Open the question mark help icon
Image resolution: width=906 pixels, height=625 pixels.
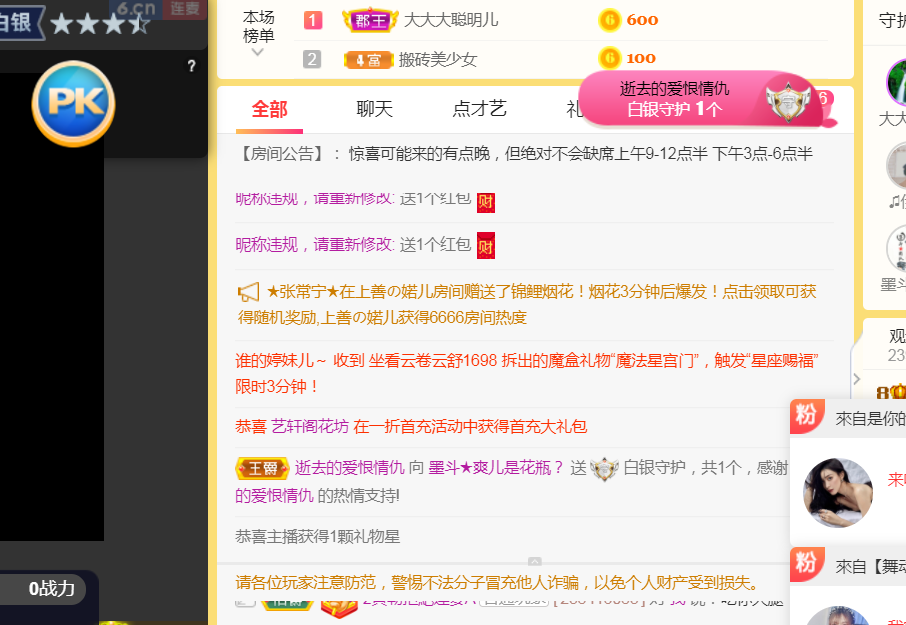click(x=191, y=66)
